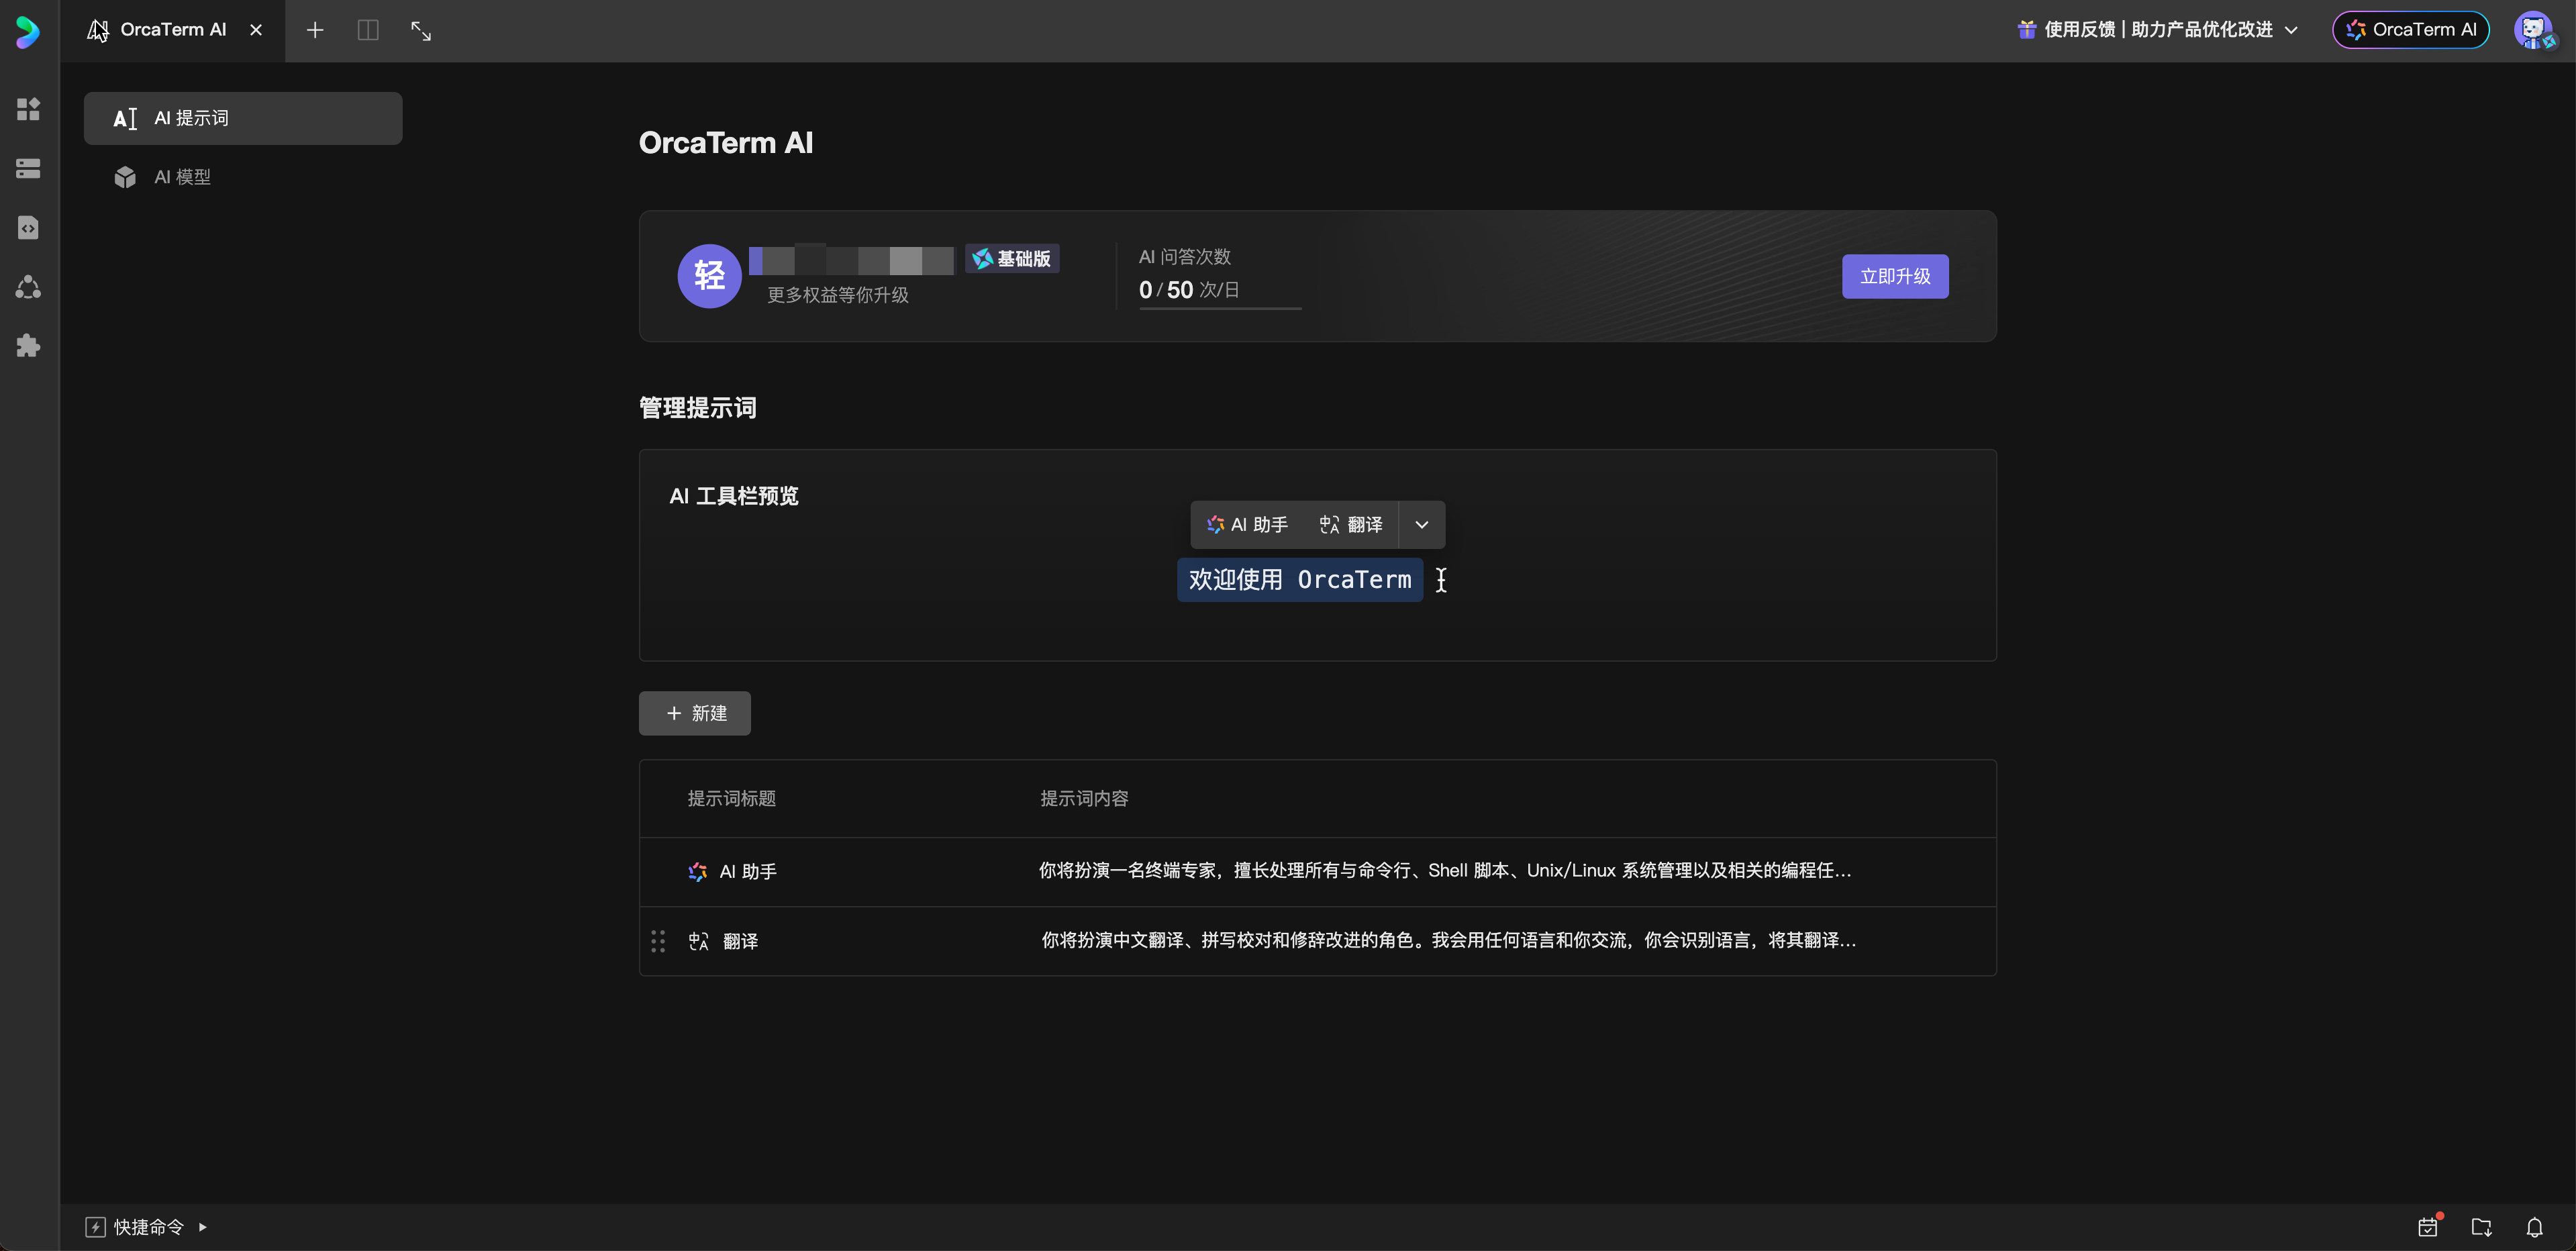This screenshot has width=2576, height=1251.
Task: Open a new tab with plus button
Action: pos(315,30)
